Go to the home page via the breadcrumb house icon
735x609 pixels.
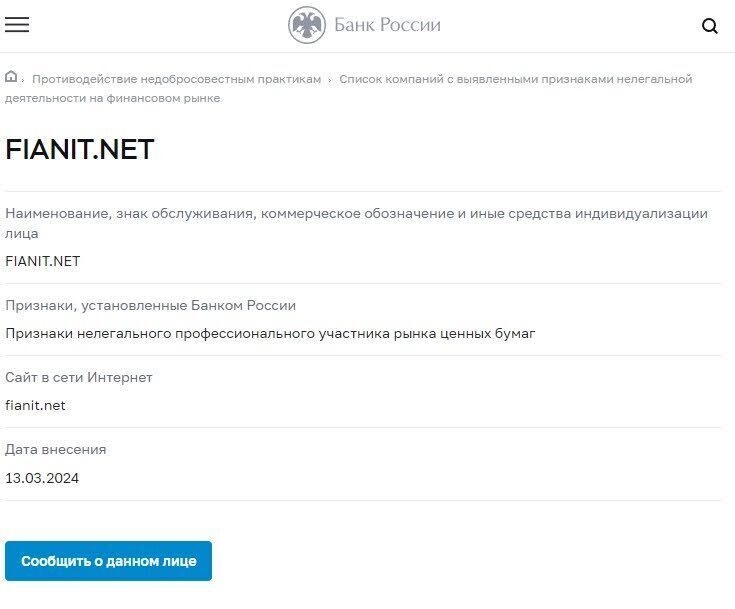point(11,78)
